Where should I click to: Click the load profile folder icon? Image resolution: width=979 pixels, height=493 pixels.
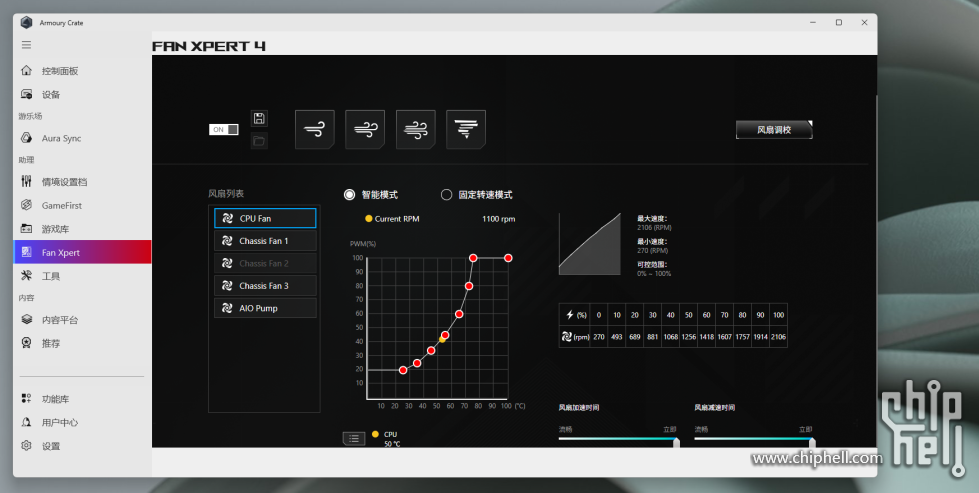point(259,141)
